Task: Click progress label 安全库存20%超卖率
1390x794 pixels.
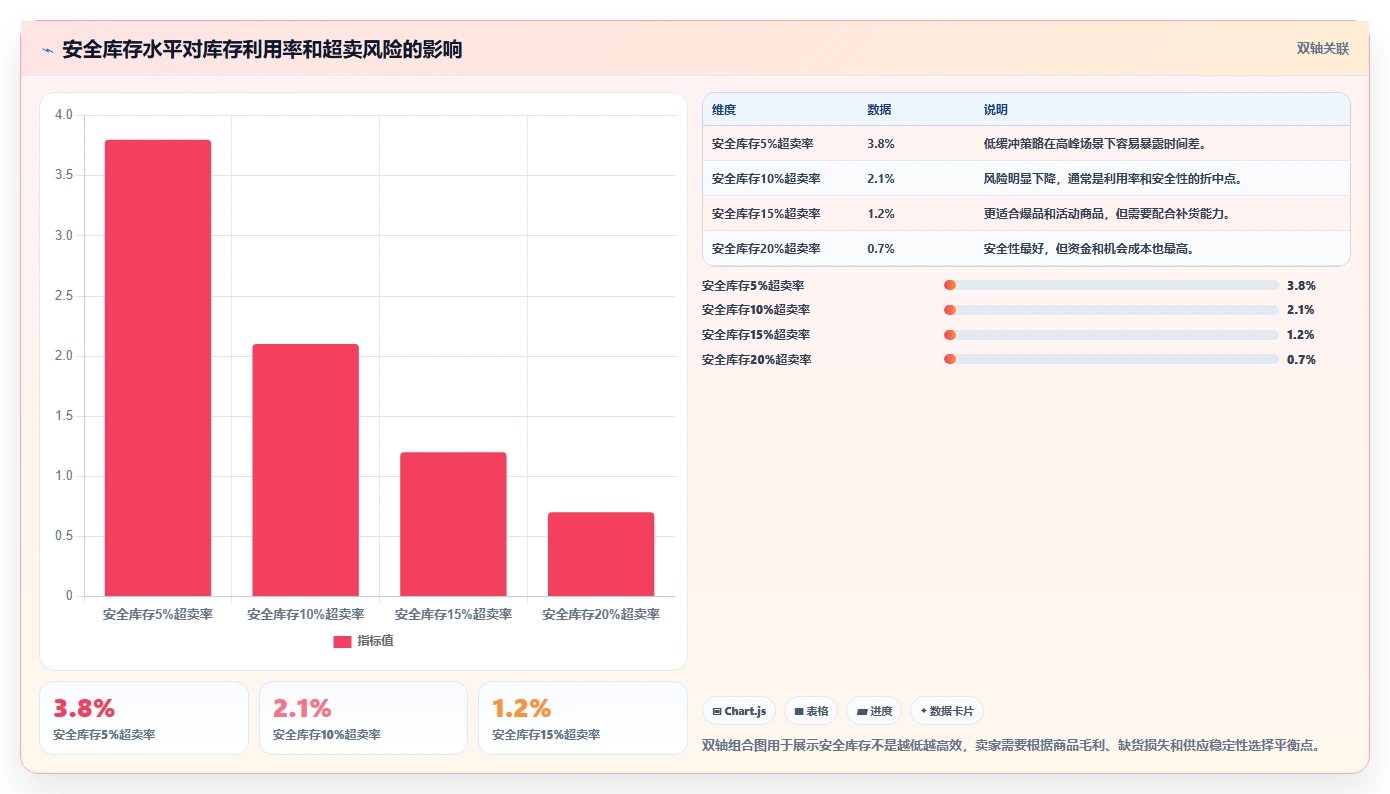Action: click(756, 359)
